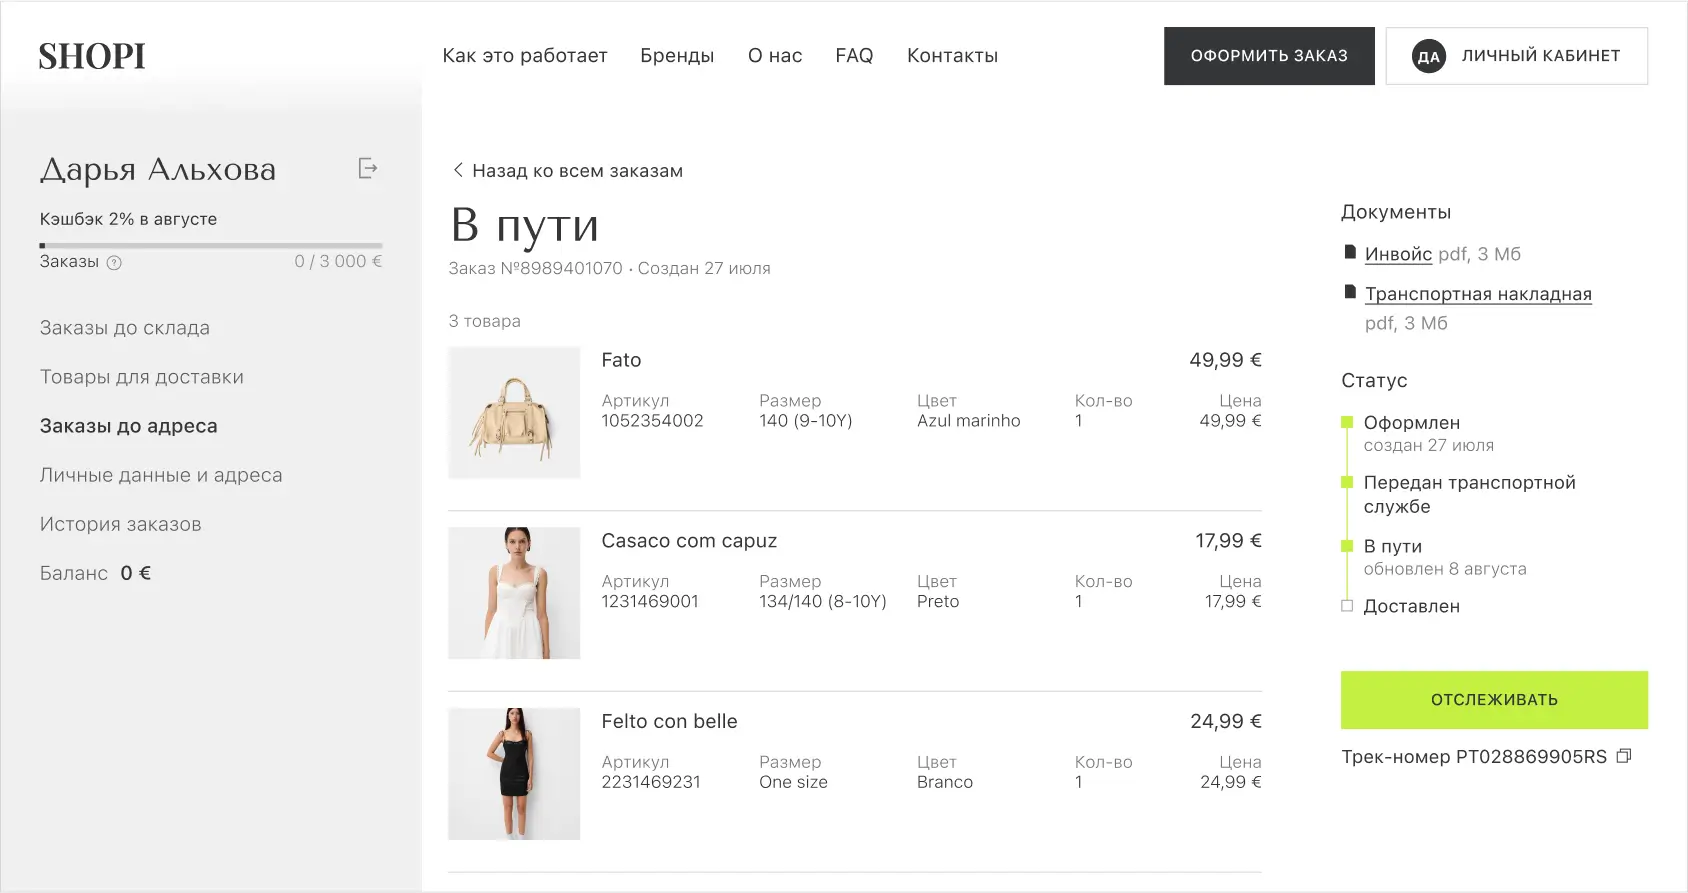This screenshot has width=1688, height=893.
Task: Click the back chevron arrow above В пути
Action: coord(458,170)
